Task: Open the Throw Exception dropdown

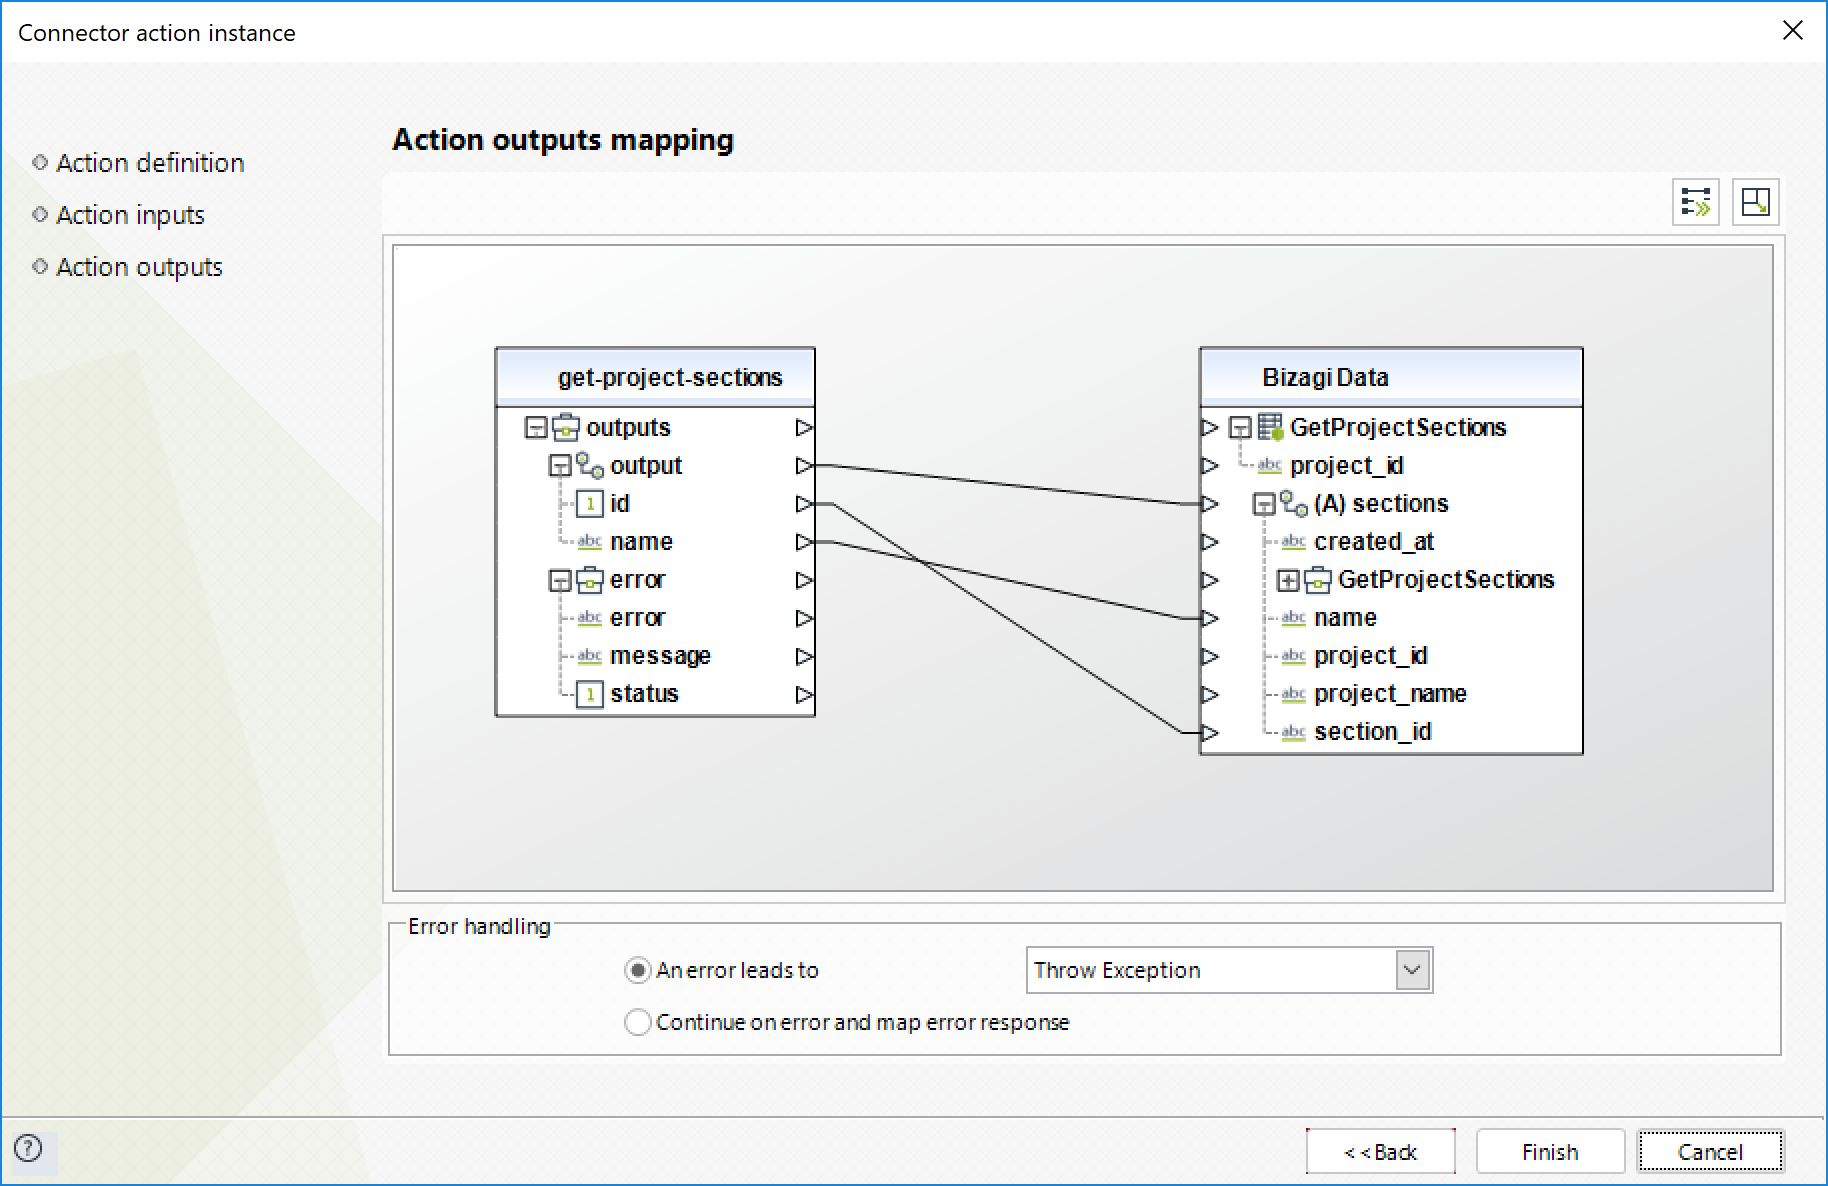Action: (x=1412, y=970)
